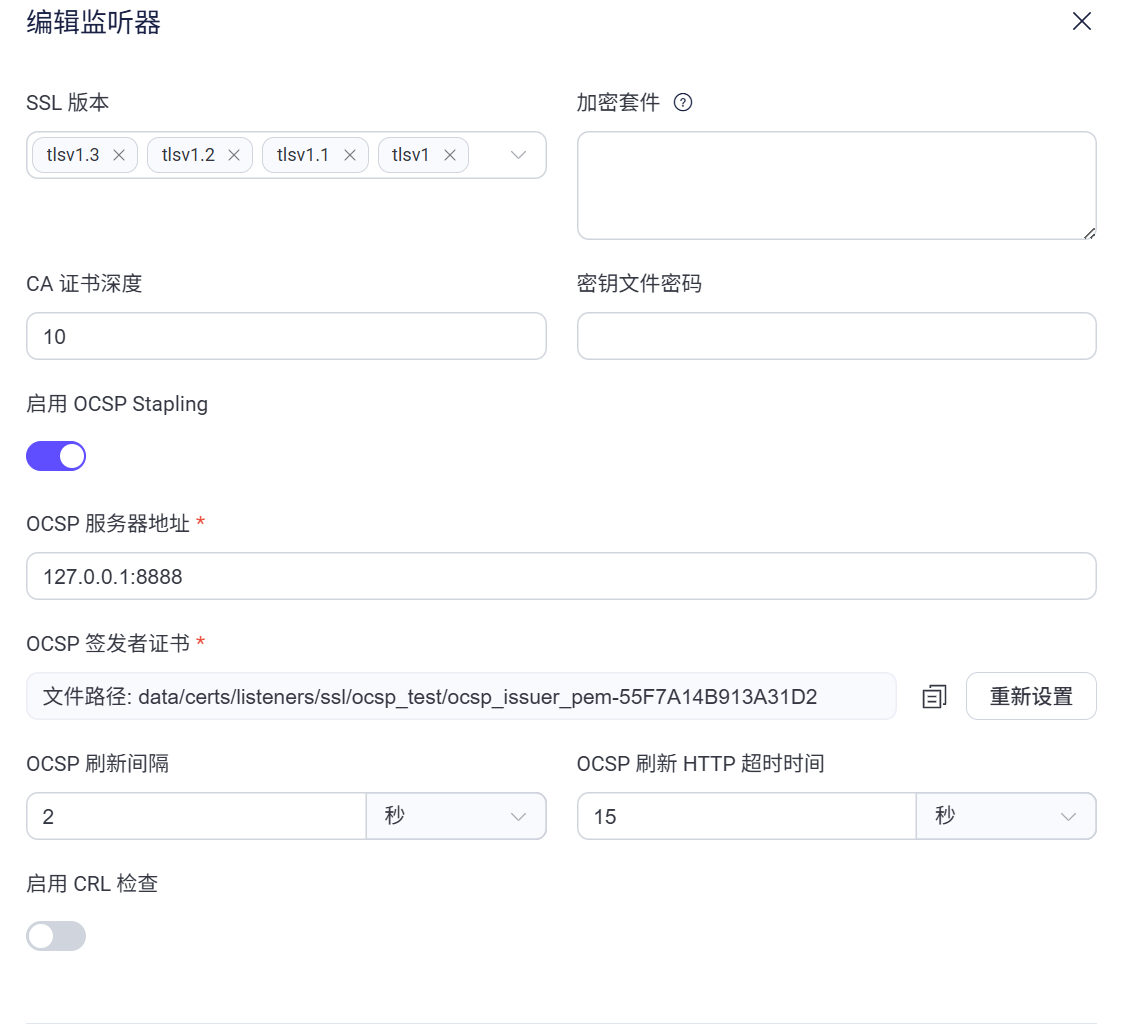The image size is (1122, 1032).
Task: Enable the 启用 CRL 检查 switch
Action: pos(56,936)
